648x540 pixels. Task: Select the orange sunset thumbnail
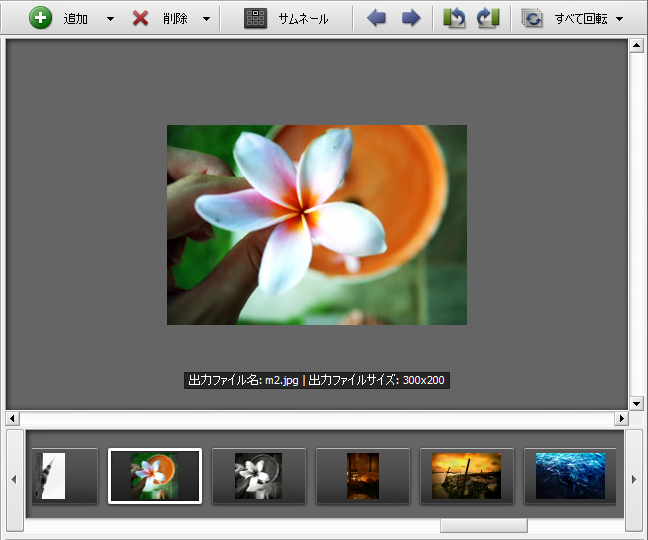[x=466, y=476]
